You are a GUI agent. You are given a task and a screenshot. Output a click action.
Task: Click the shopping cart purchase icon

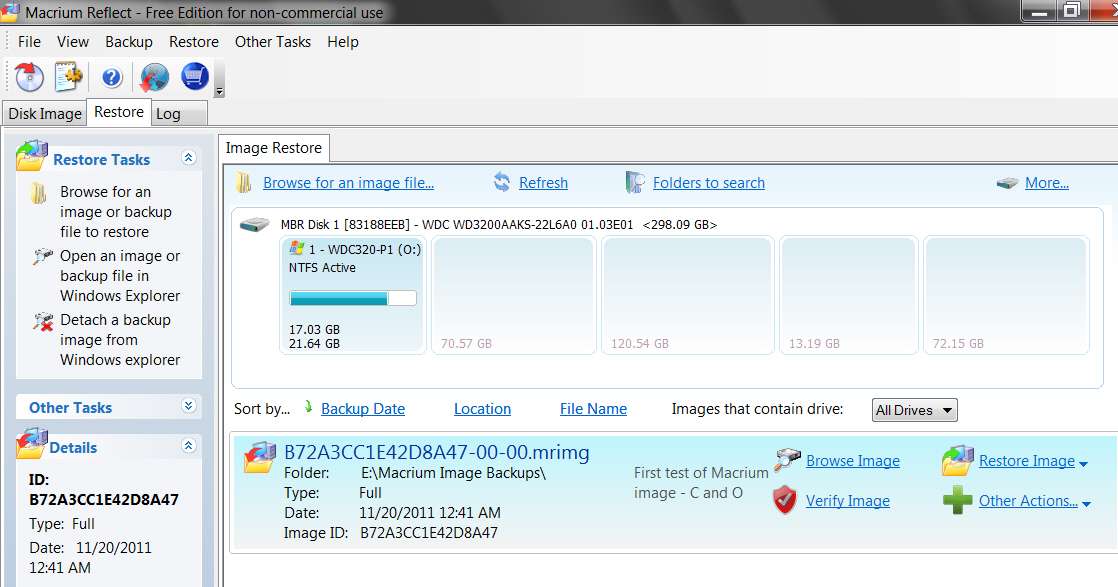(195, 76)
